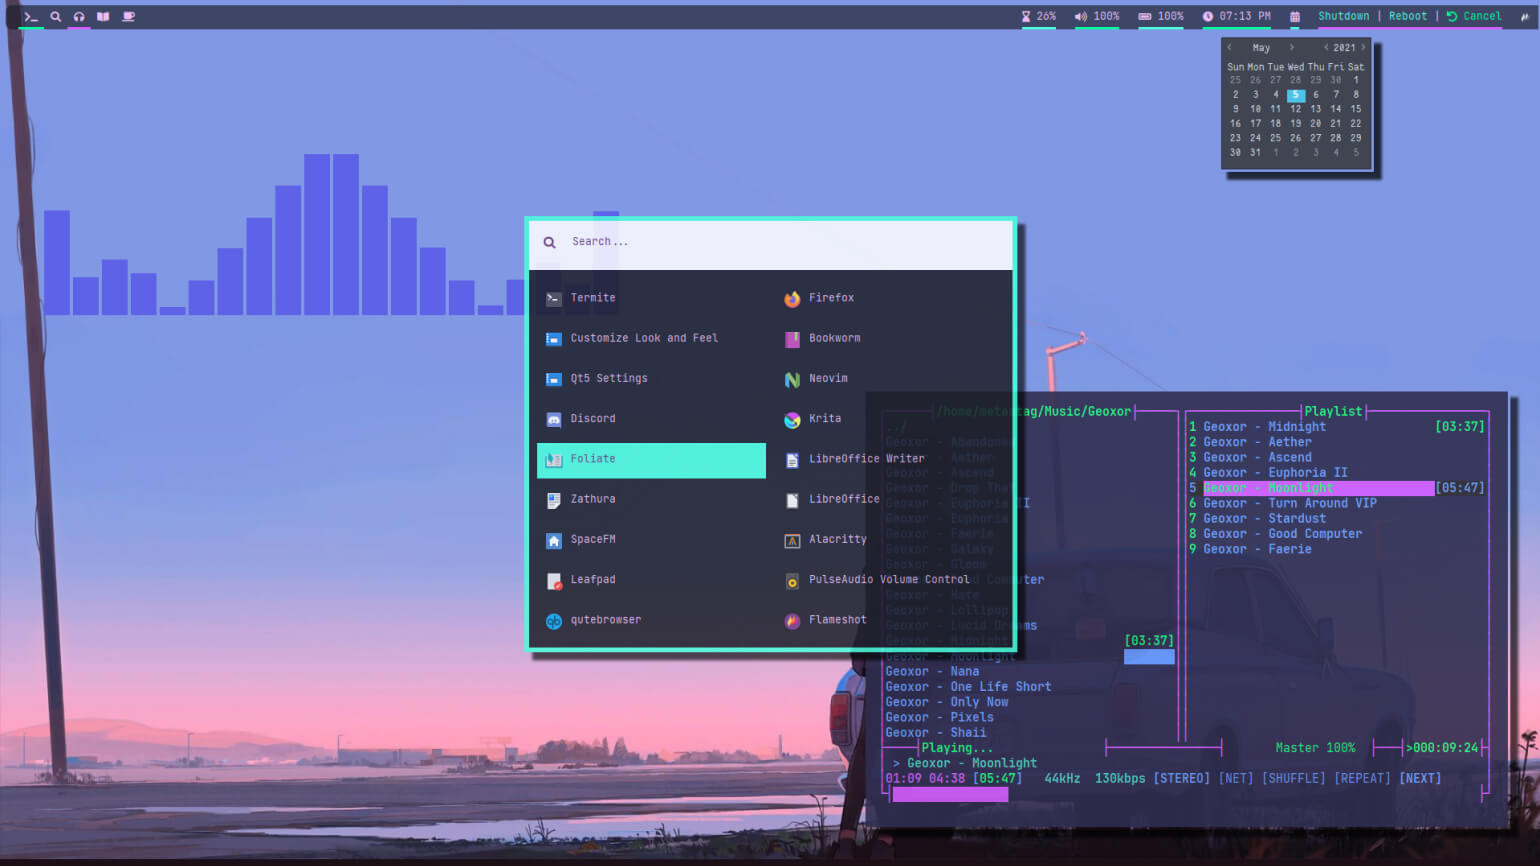
Task: Toggle the REPEAT option in music player
Action: tap(1362, 778)
